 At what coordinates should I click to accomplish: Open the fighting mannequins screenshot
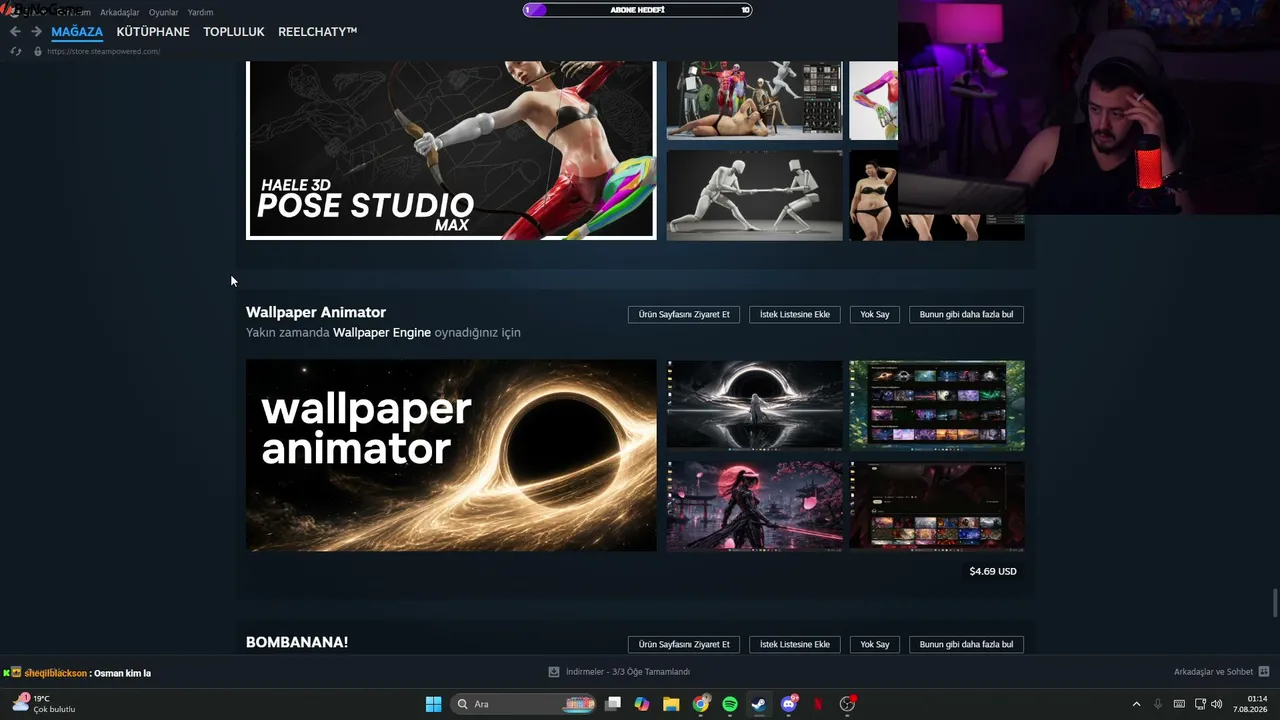(755, 195)
